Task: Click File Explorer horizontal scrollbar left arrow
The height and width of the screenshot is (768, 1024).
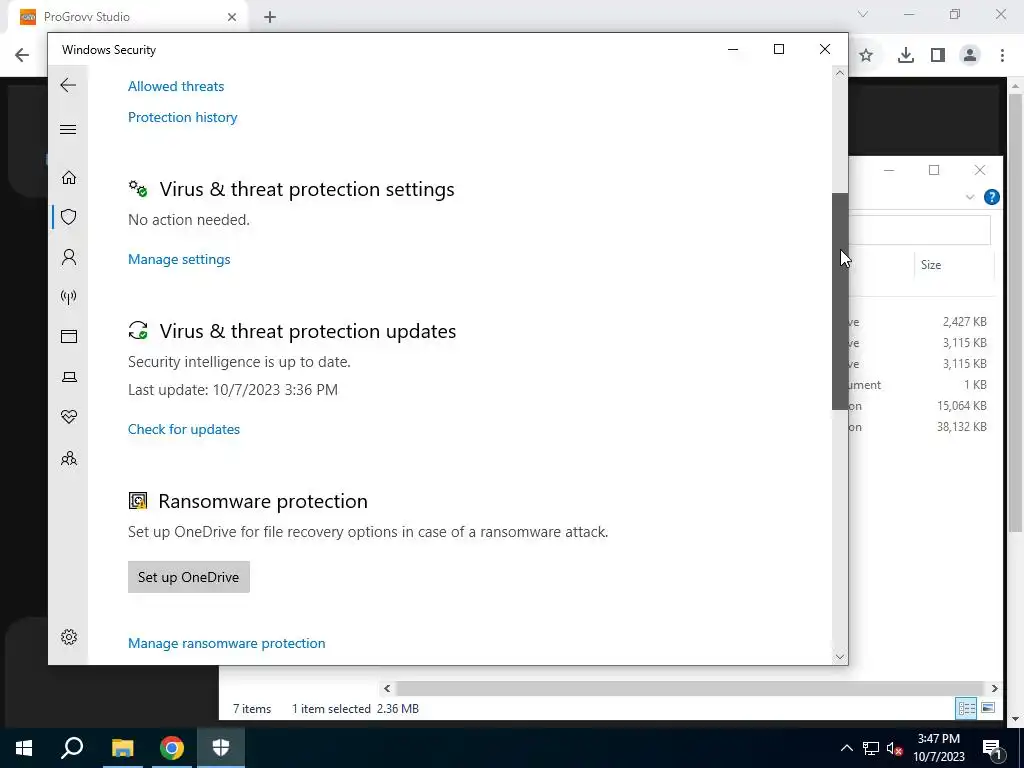Action: pos(387,688)
